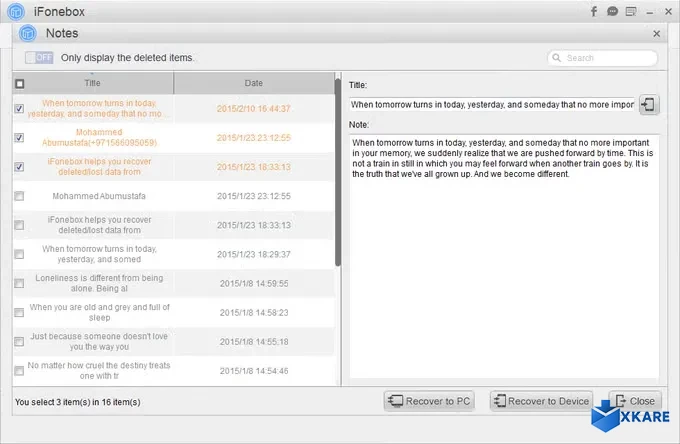Click the Notes panel cube icon
Screen dimensions: 680x444
[x=28, y=33]
